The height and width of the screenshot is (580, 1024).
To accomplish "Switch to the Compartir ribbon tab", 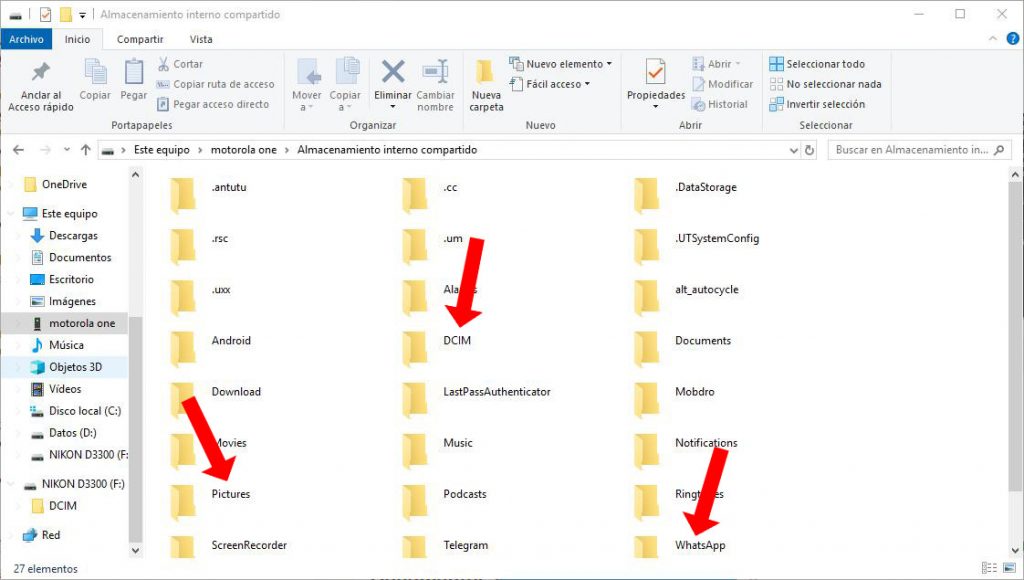I will (140, 39).
